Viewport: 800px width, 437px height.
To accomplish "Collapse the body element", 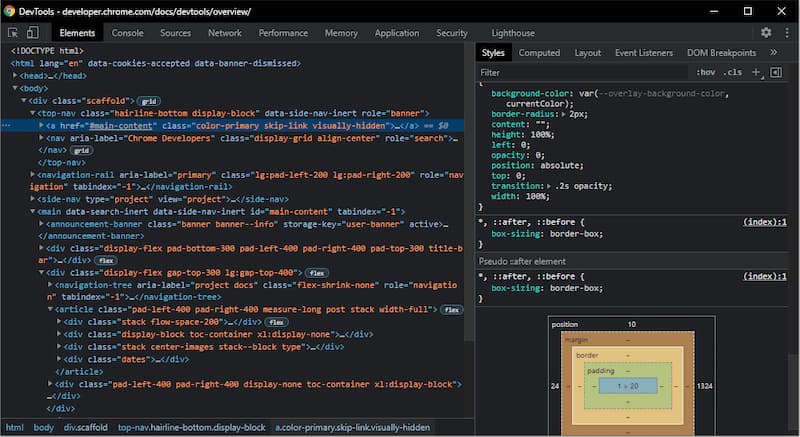I will [x=15, y=88].
